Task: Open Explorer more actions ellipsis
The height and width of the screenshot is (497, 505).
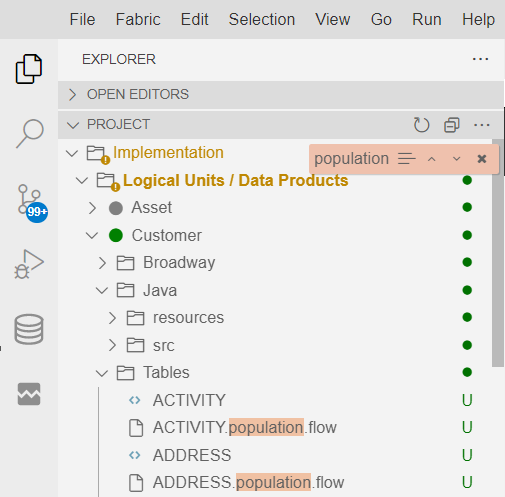Action: point(480,59)
